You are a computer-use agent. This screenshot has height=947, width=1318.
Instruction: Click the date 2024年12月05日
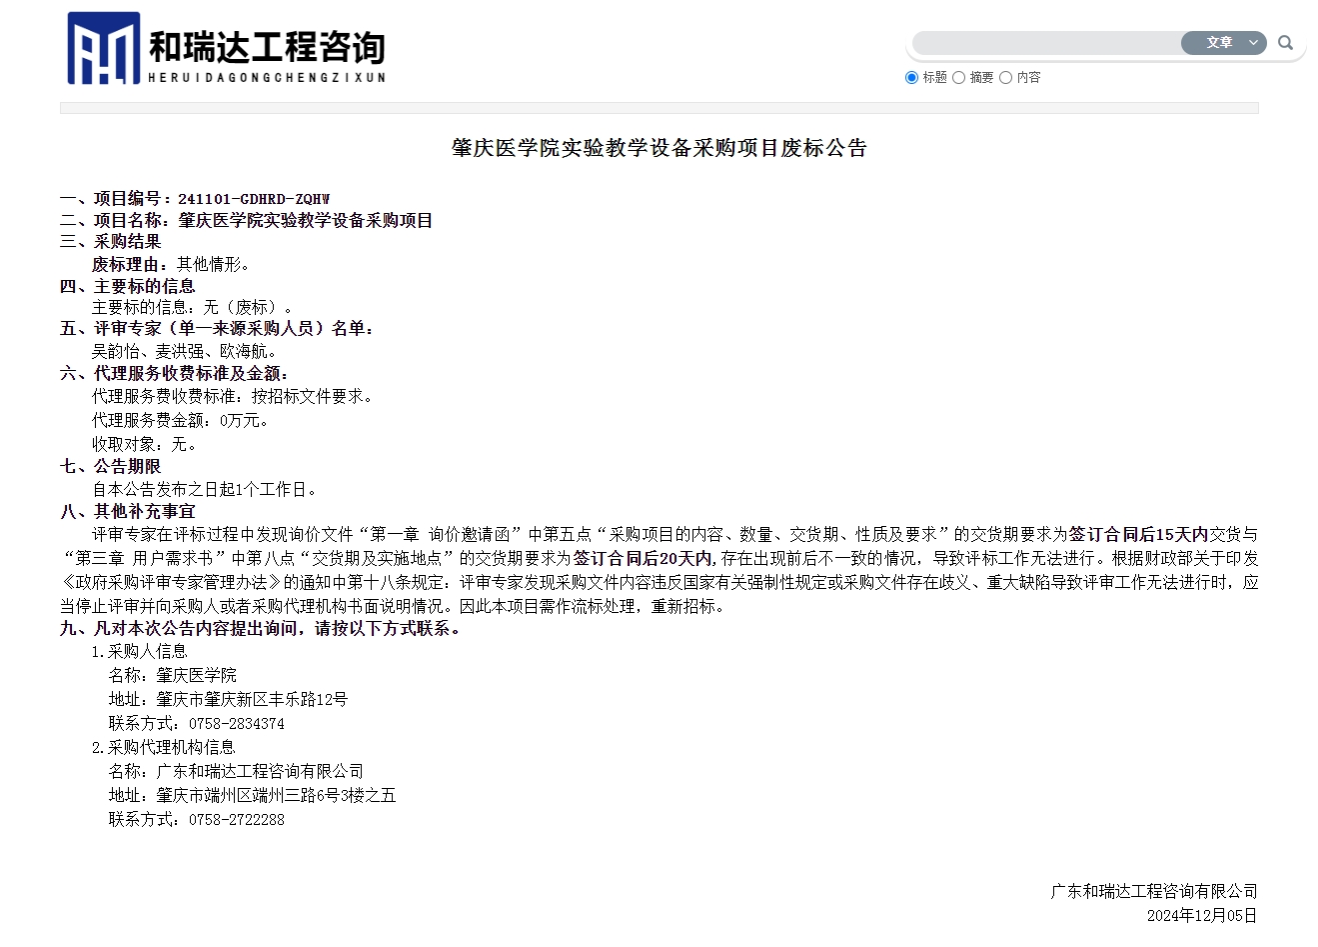[1202, 915]
